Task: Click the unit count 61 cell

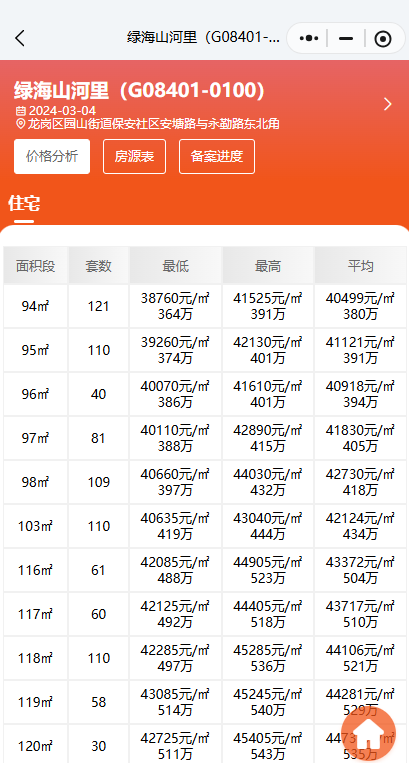Action: (x=98, y=570)
